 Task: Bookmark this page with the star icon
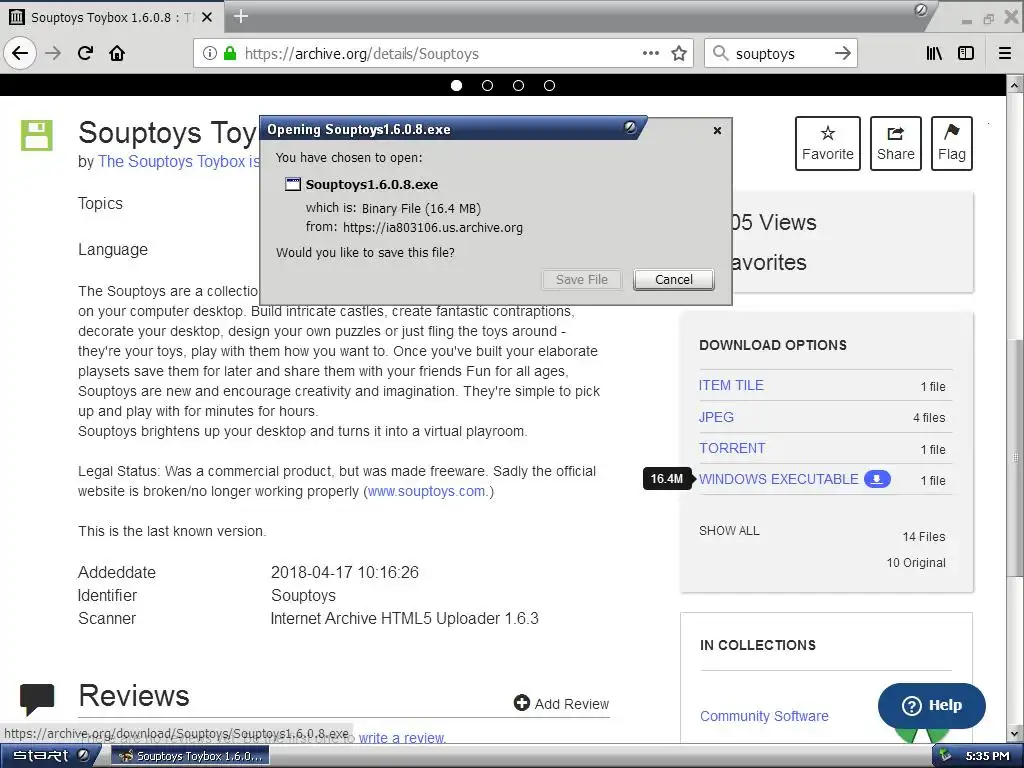click(679, 54)
